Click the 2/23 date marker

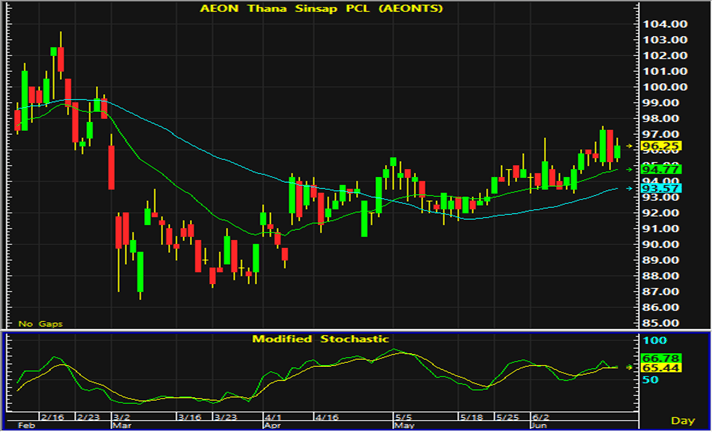click(x=88, y=417)
